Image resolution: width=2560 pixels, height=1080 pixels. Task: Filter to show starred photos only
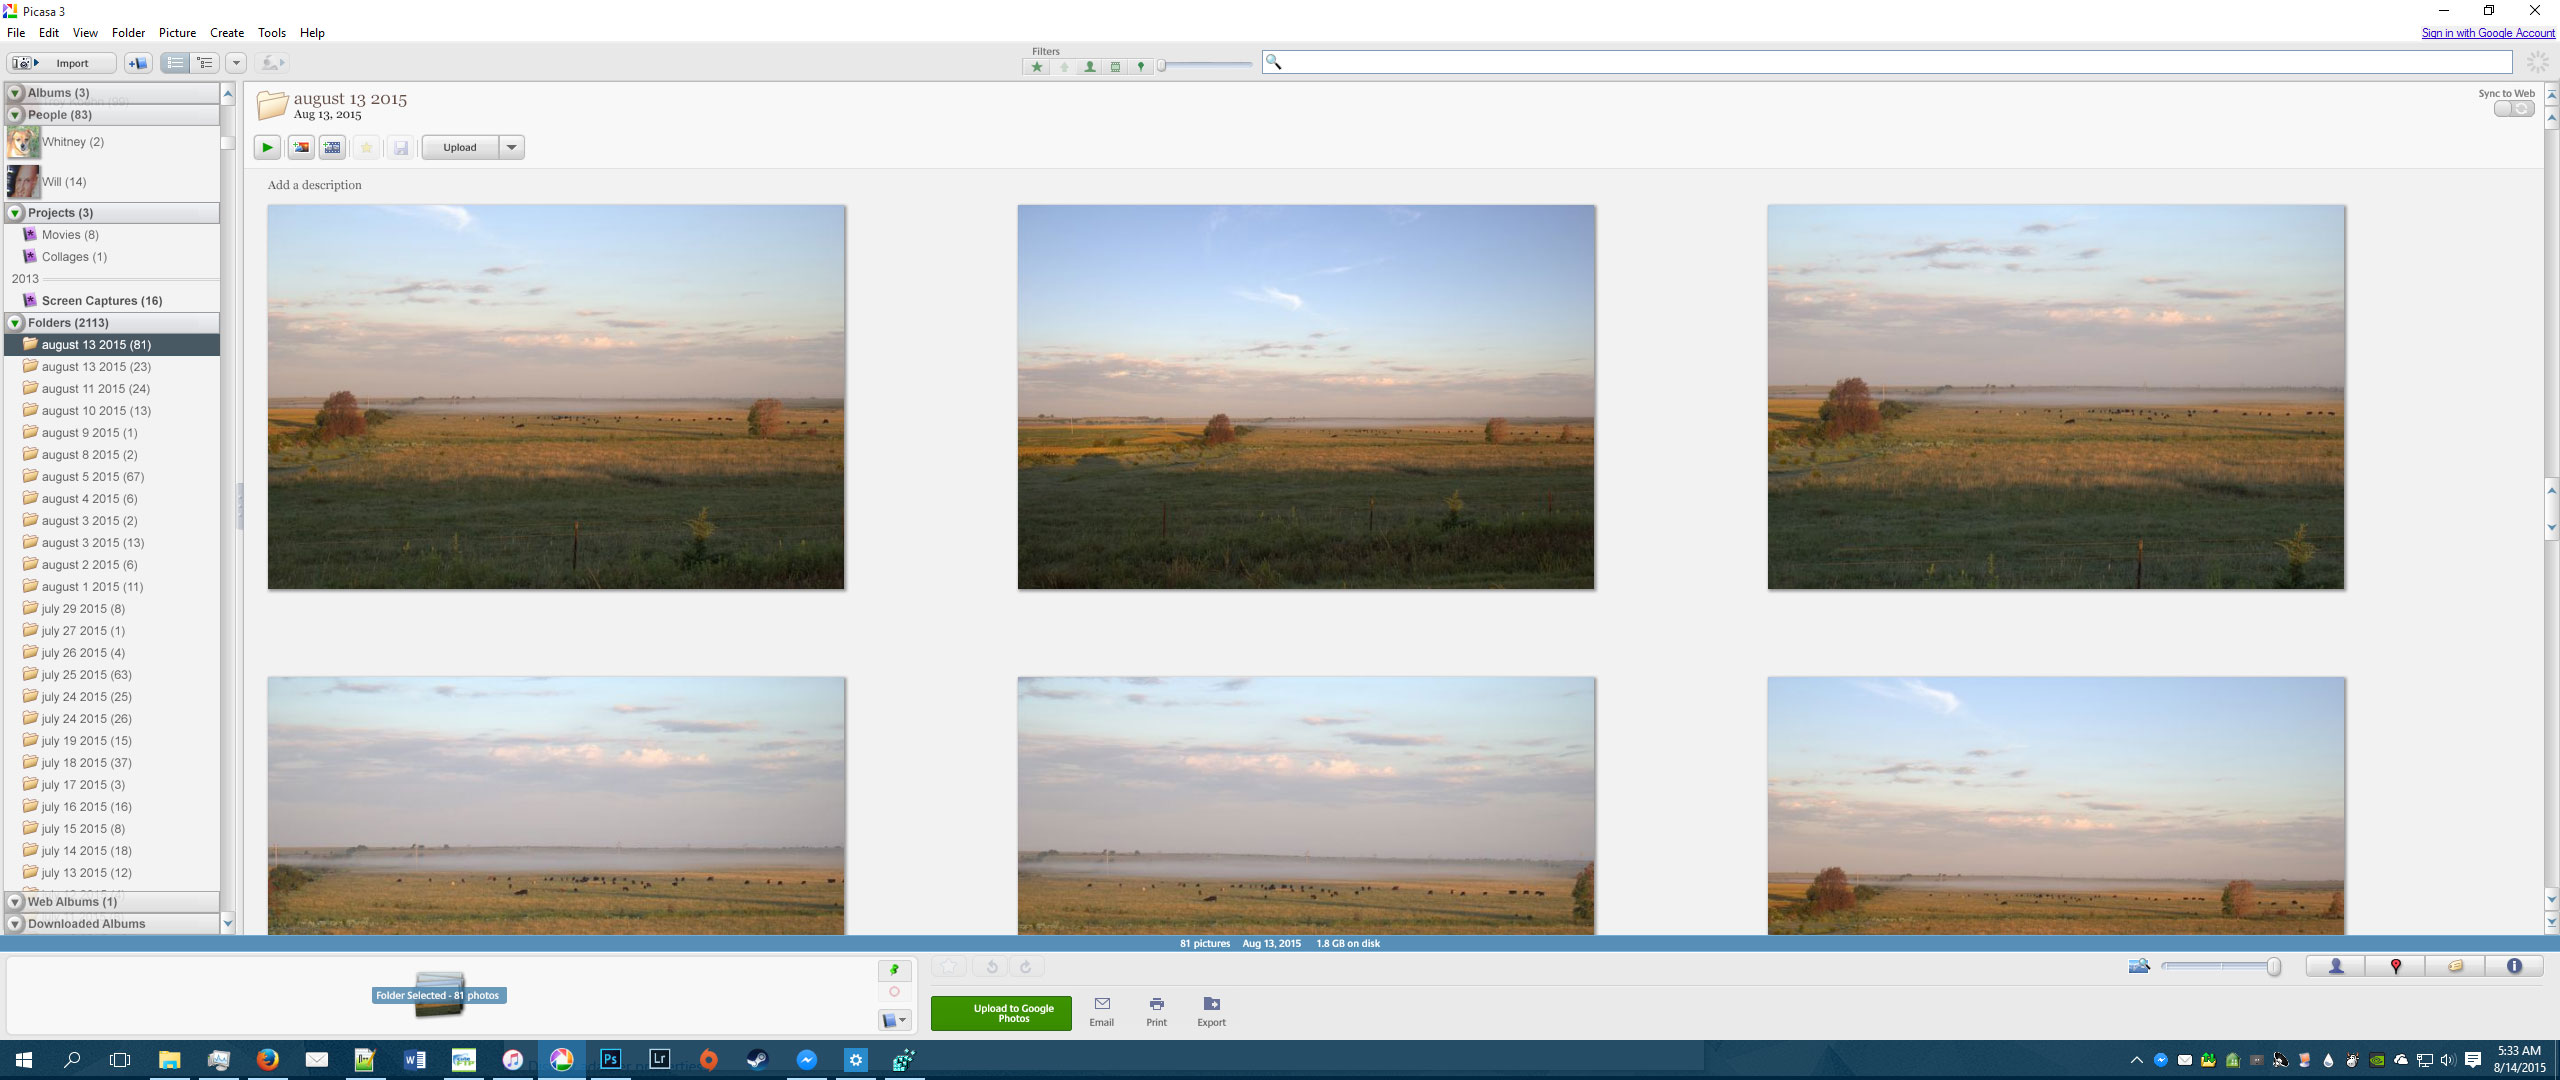tap(1037, 67)
